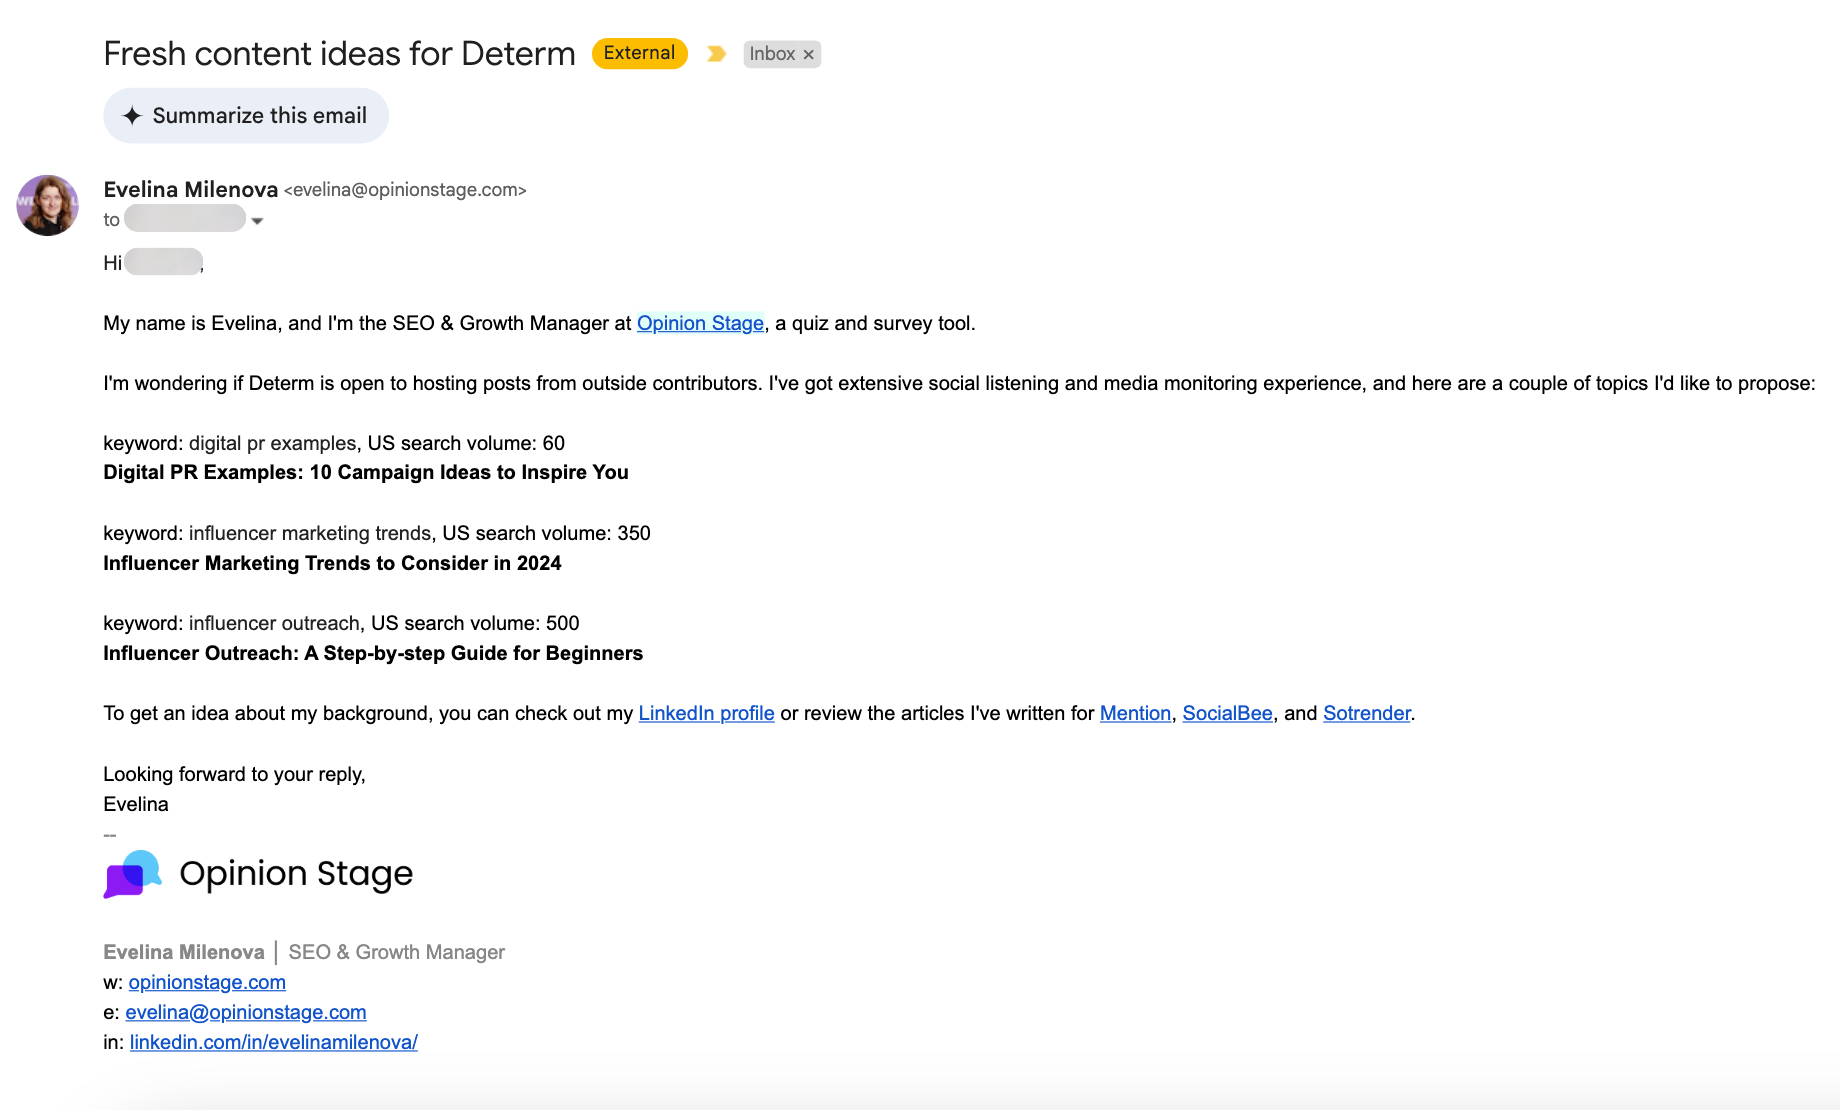
Task: Open linkedin.com/in/evelinamilenova/ from the signature
Action: coord(272,1041)
